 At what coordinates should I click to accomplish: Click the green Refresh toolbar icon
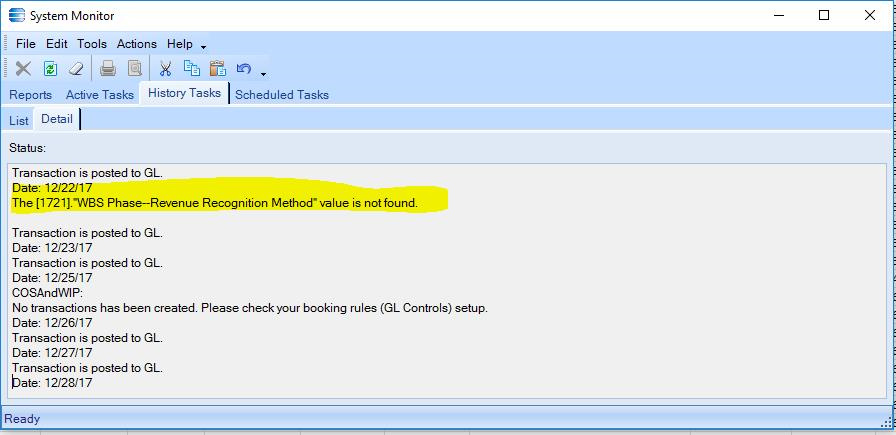coord(50,69)
